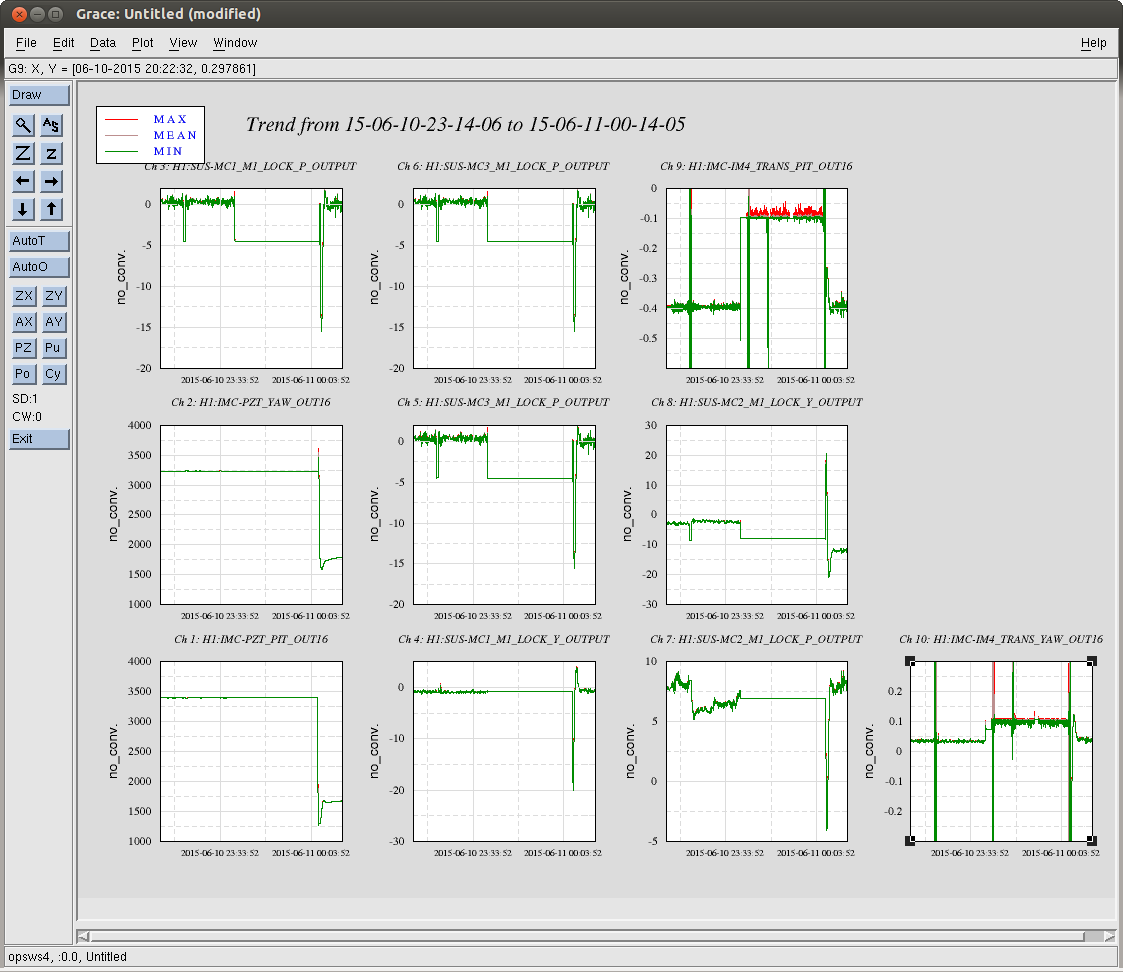Open the View menu
Viewport: 1123px width, 972px height.
tap(183, 43)
